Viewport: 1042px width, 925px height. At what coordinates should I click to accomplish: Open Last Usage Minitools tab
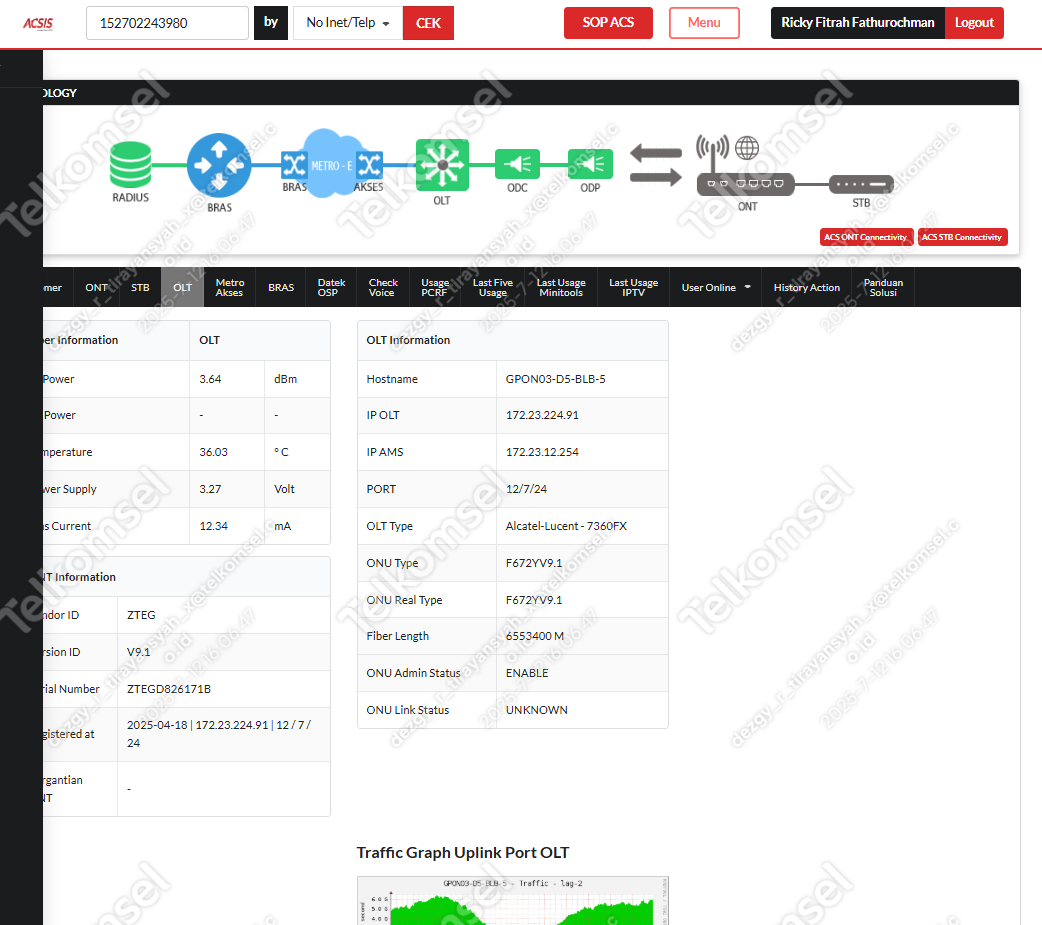click(x=561, y=287)
